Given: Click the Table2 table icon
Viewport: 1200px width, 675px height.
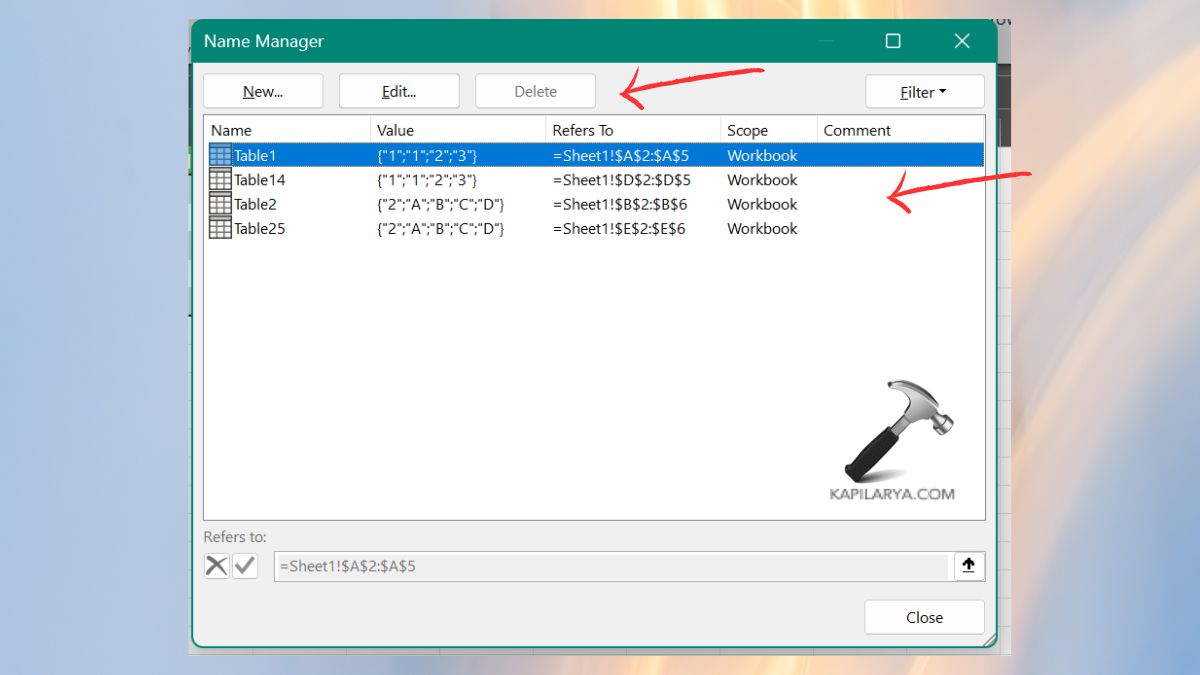Looking at the screenshot, I should point(220,204).
